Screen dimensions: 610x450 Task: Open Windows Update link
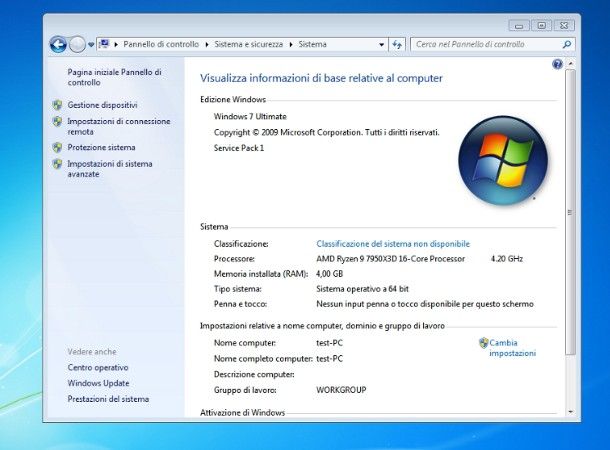click(98, 383)
